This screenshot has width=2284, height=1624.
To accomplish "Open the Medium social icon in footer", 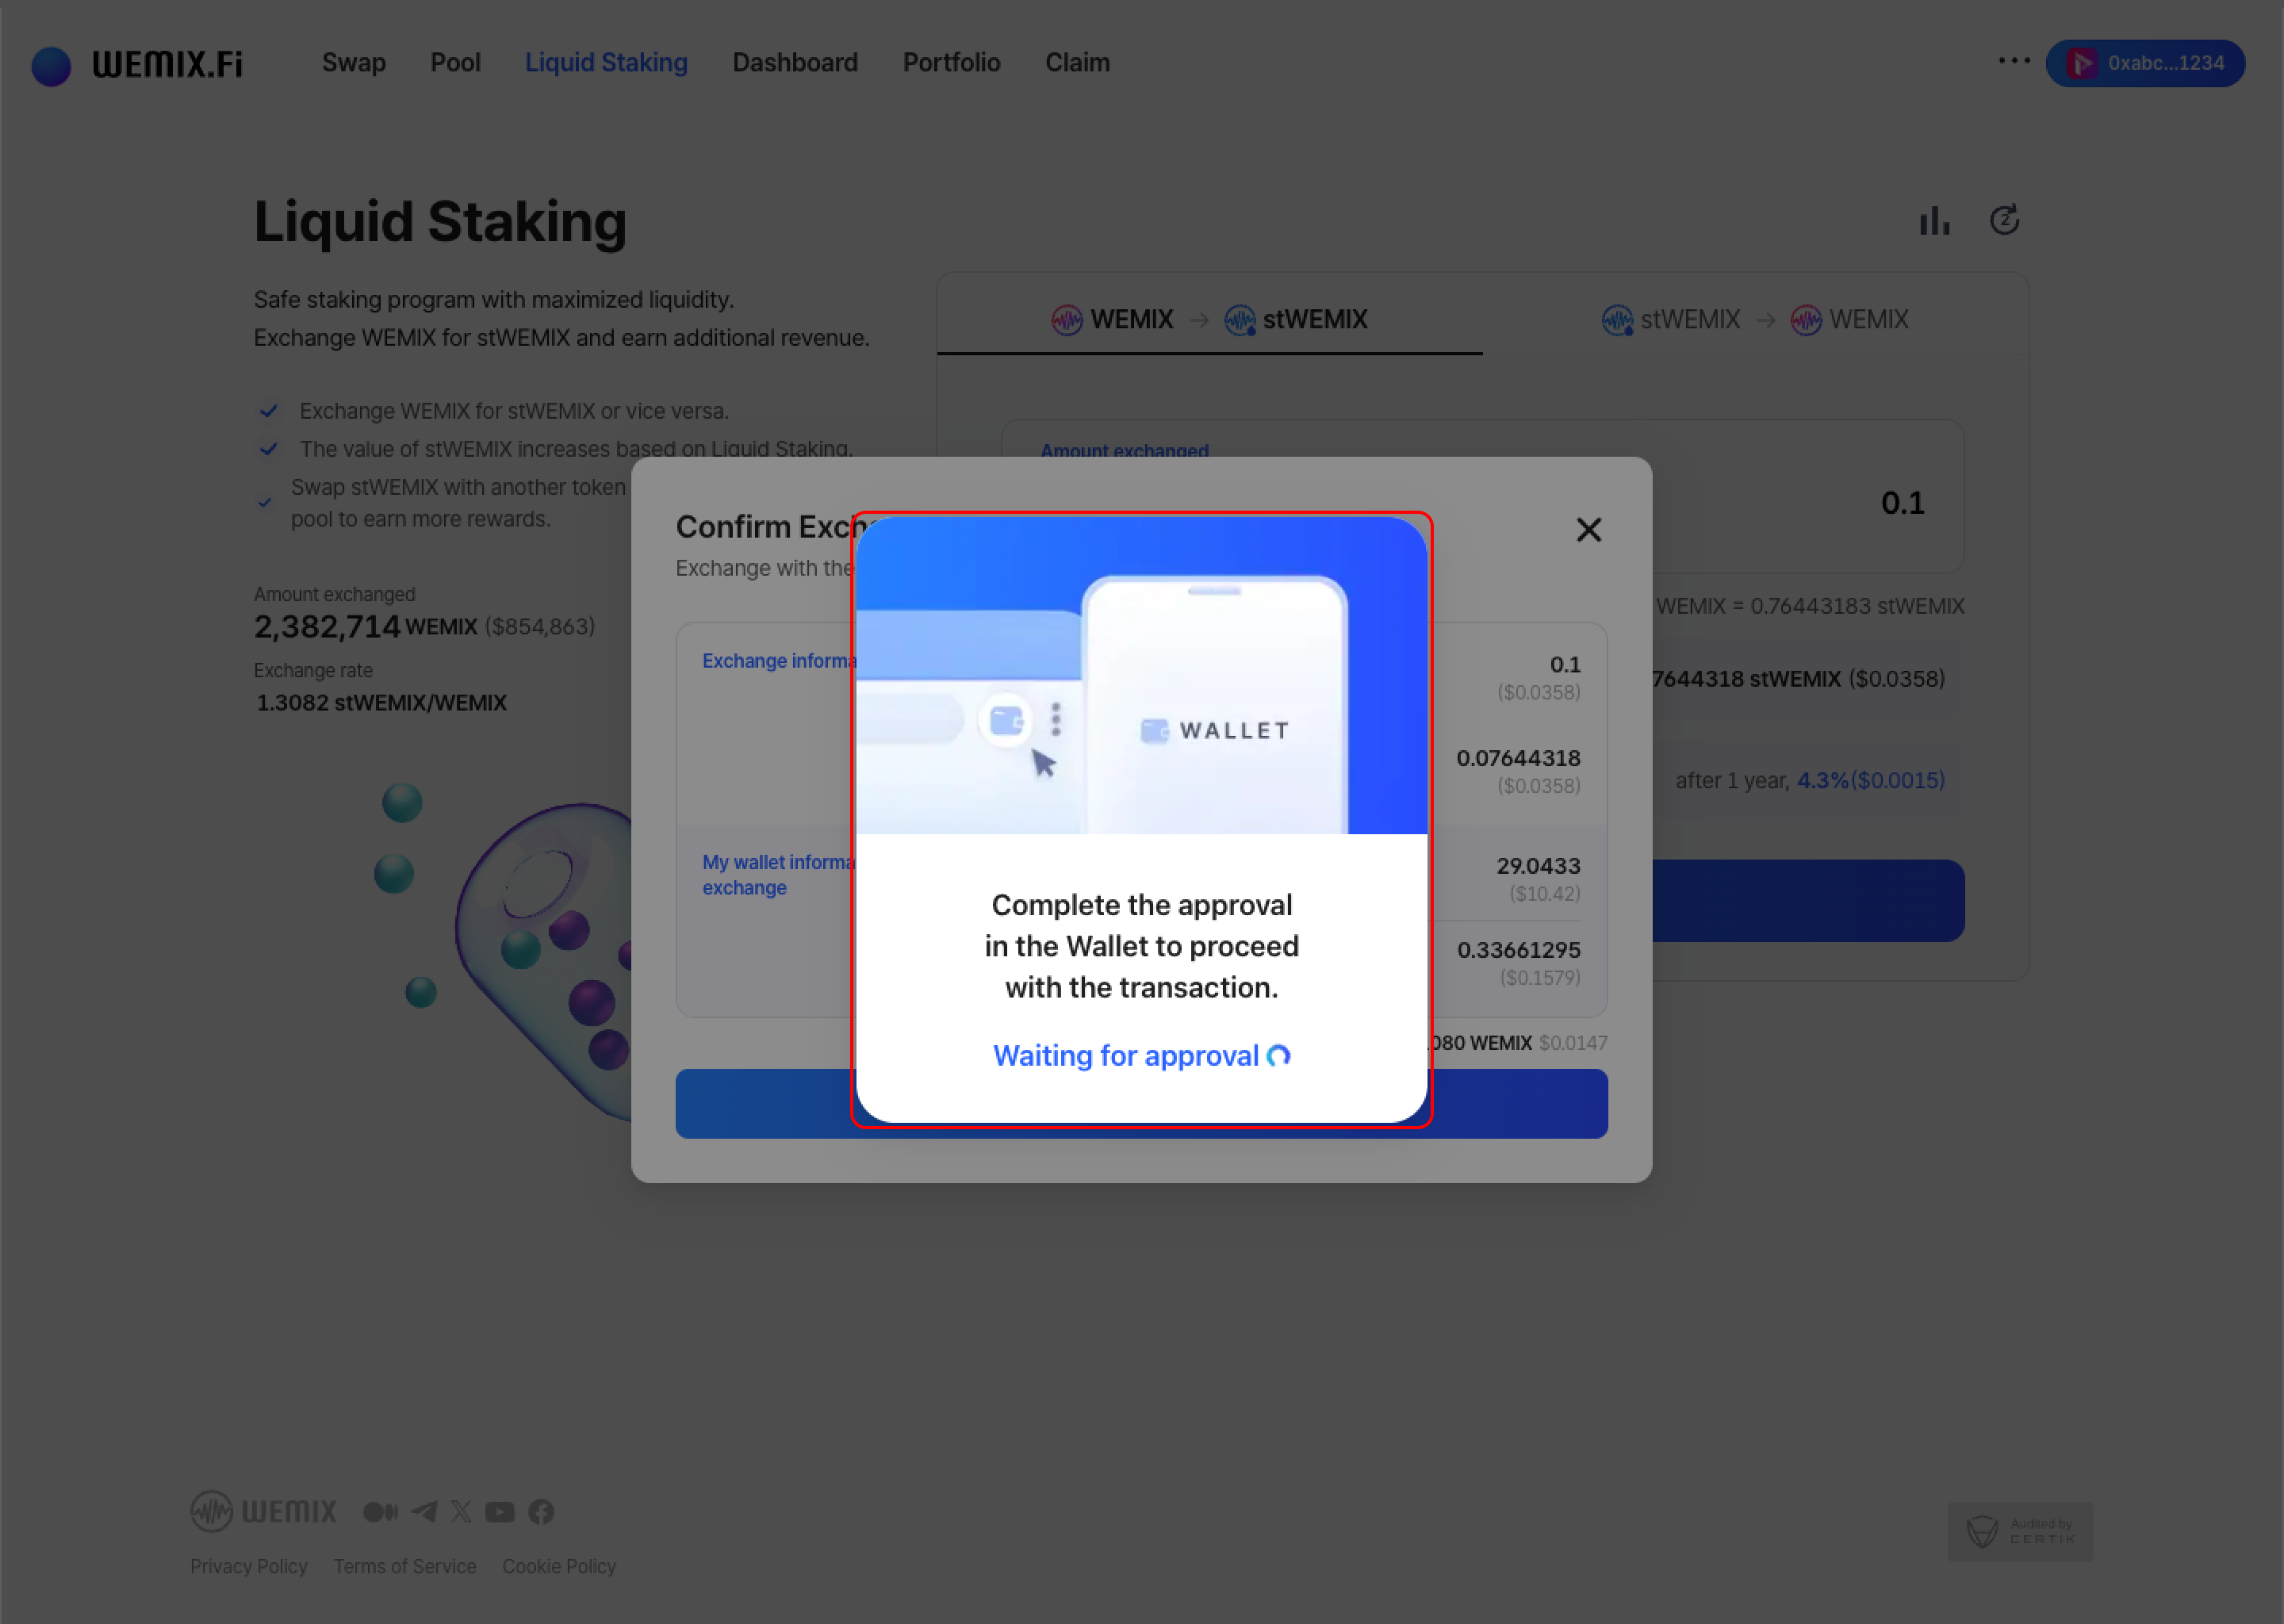I will (x=380, y=1512).
